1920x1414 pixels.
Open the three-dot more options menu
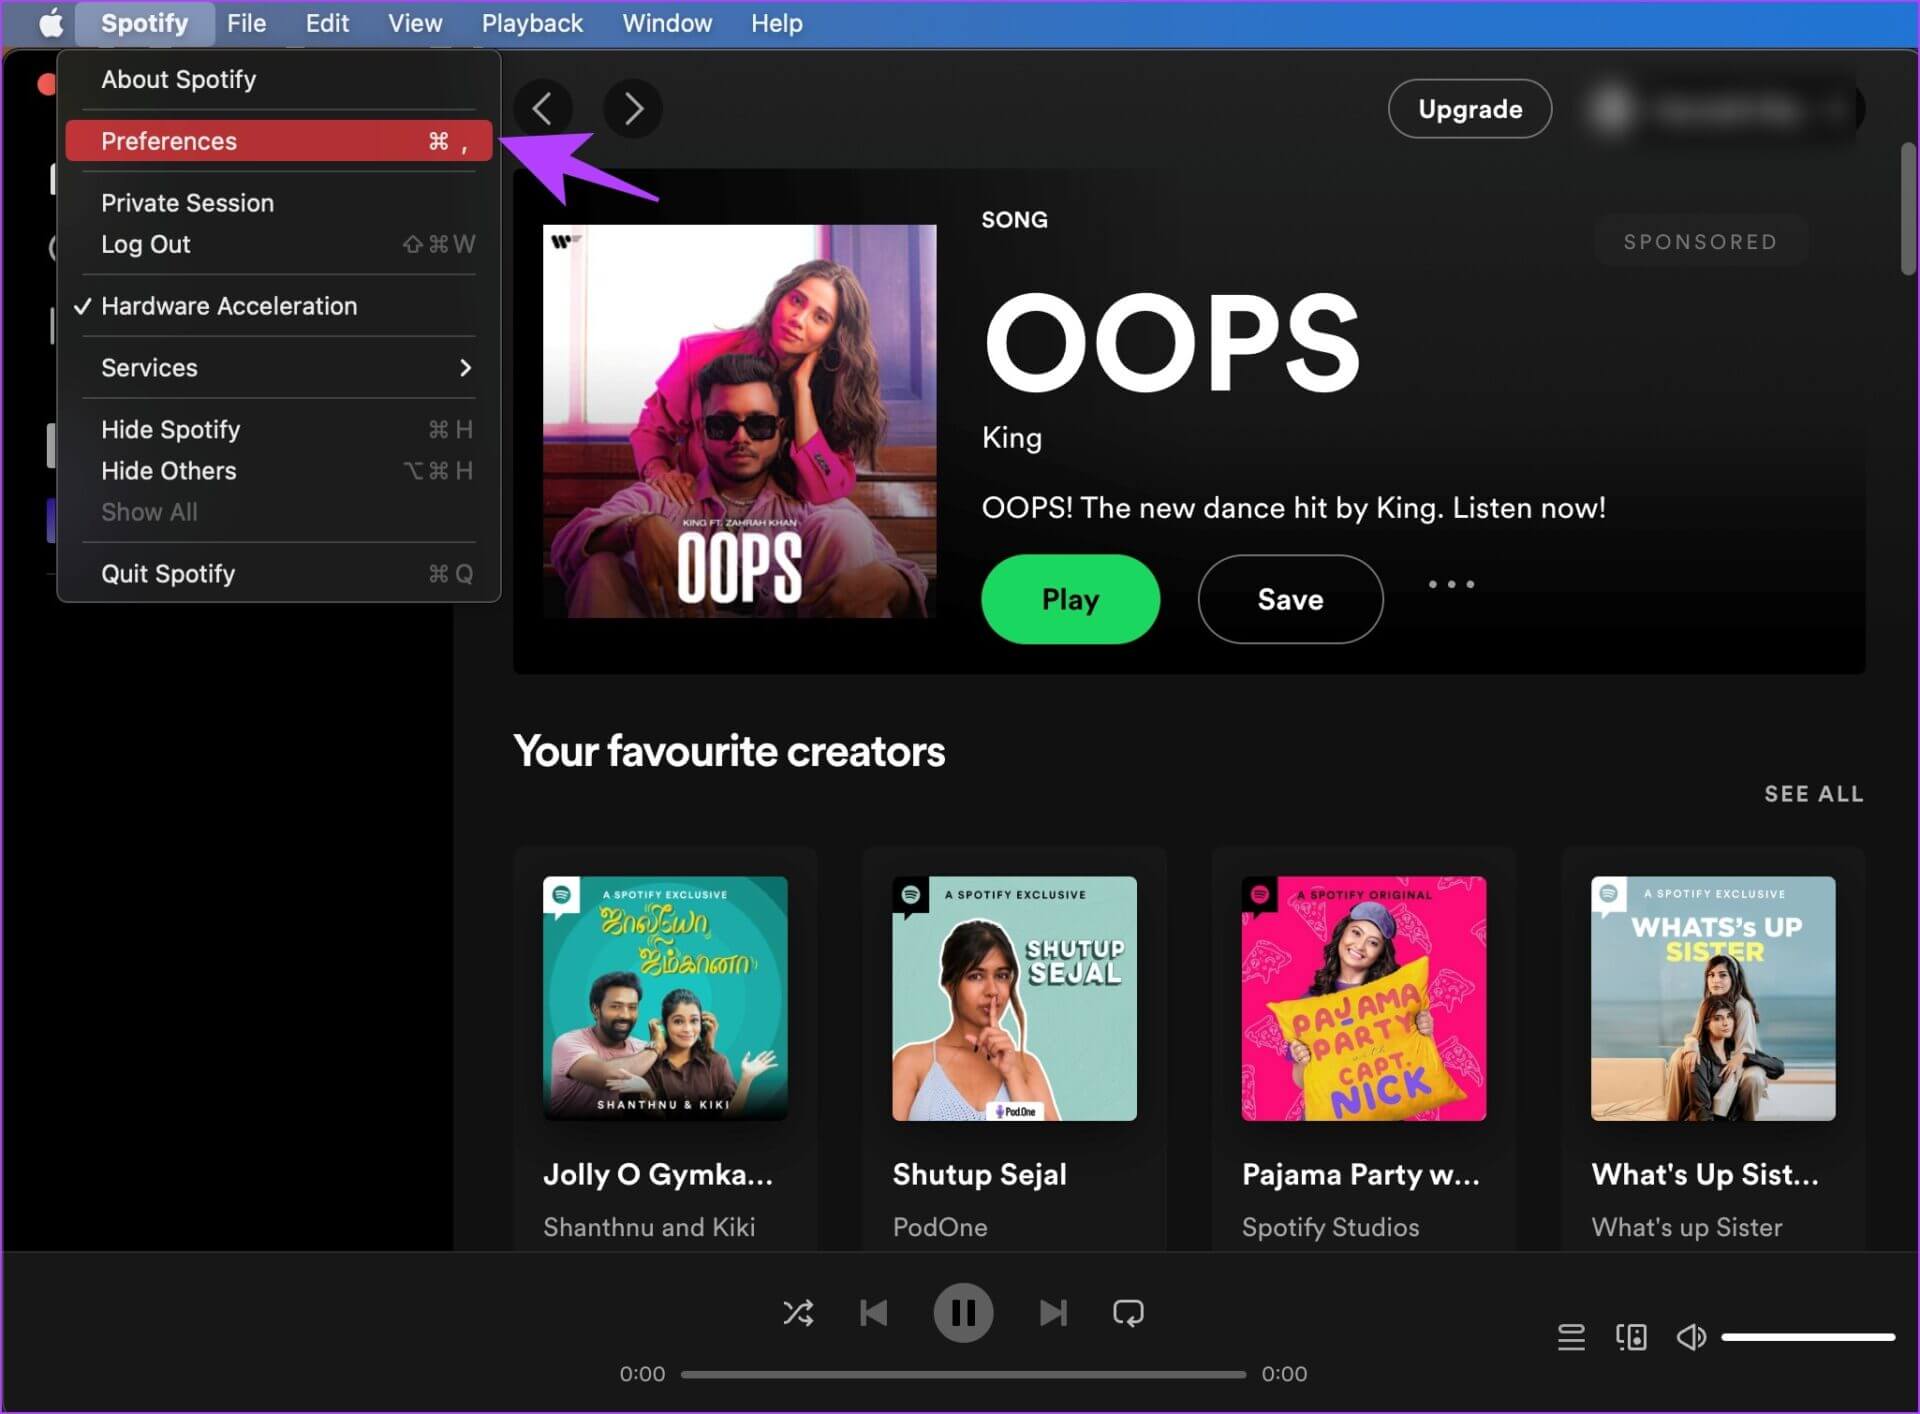coord(1451,584)
